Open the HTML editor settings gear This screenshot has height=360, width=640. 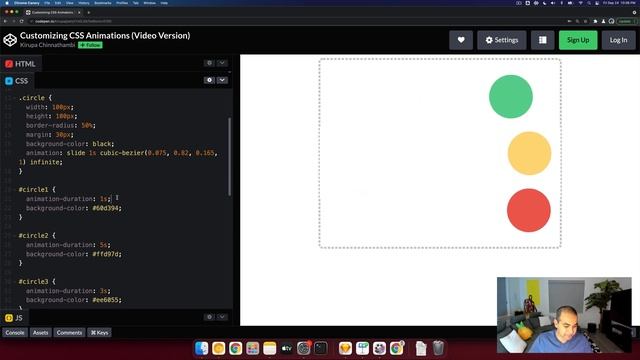[x=209, y=63]
